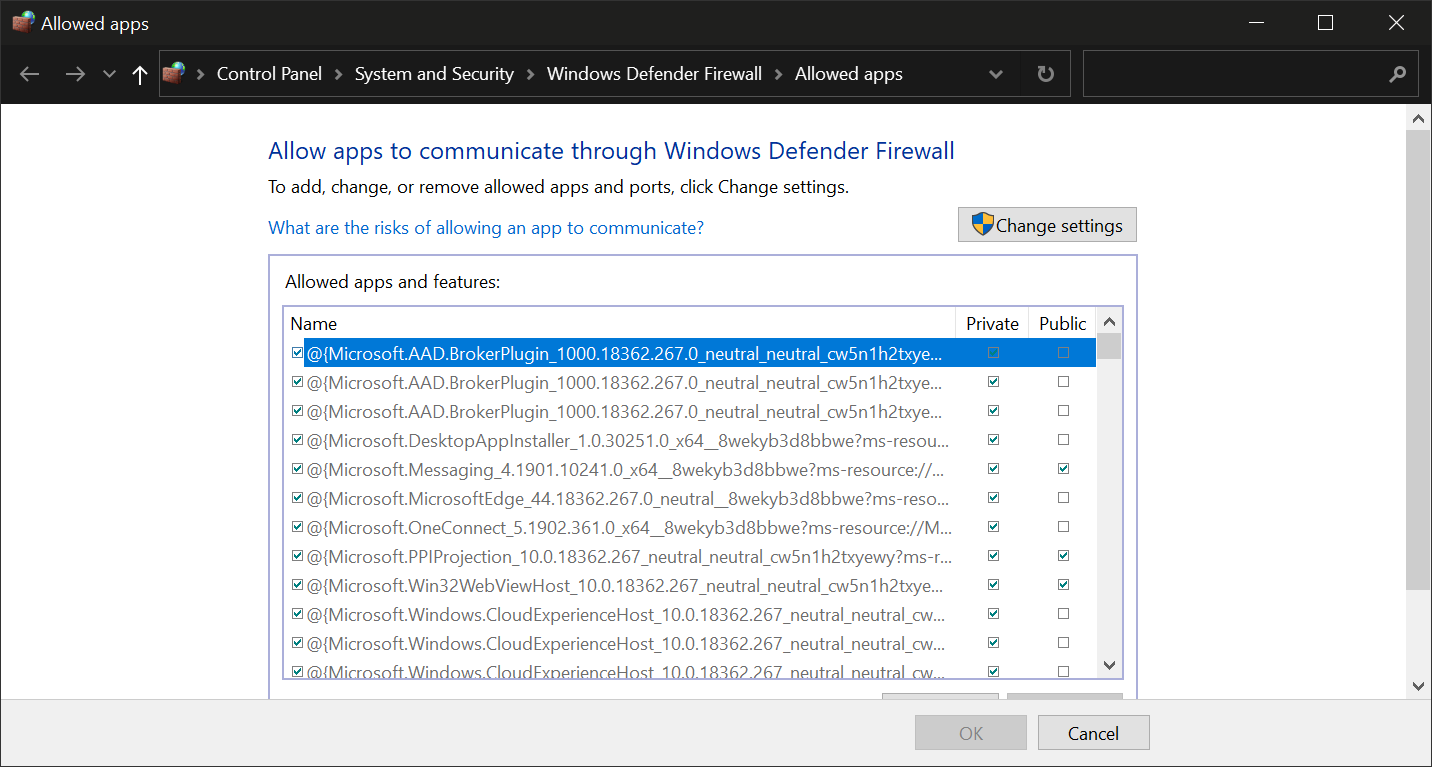Screen dimensions: 1432x767
Task: Click in the Control Panel search box
Action: pyautogui.click(x=1235, y=74)
